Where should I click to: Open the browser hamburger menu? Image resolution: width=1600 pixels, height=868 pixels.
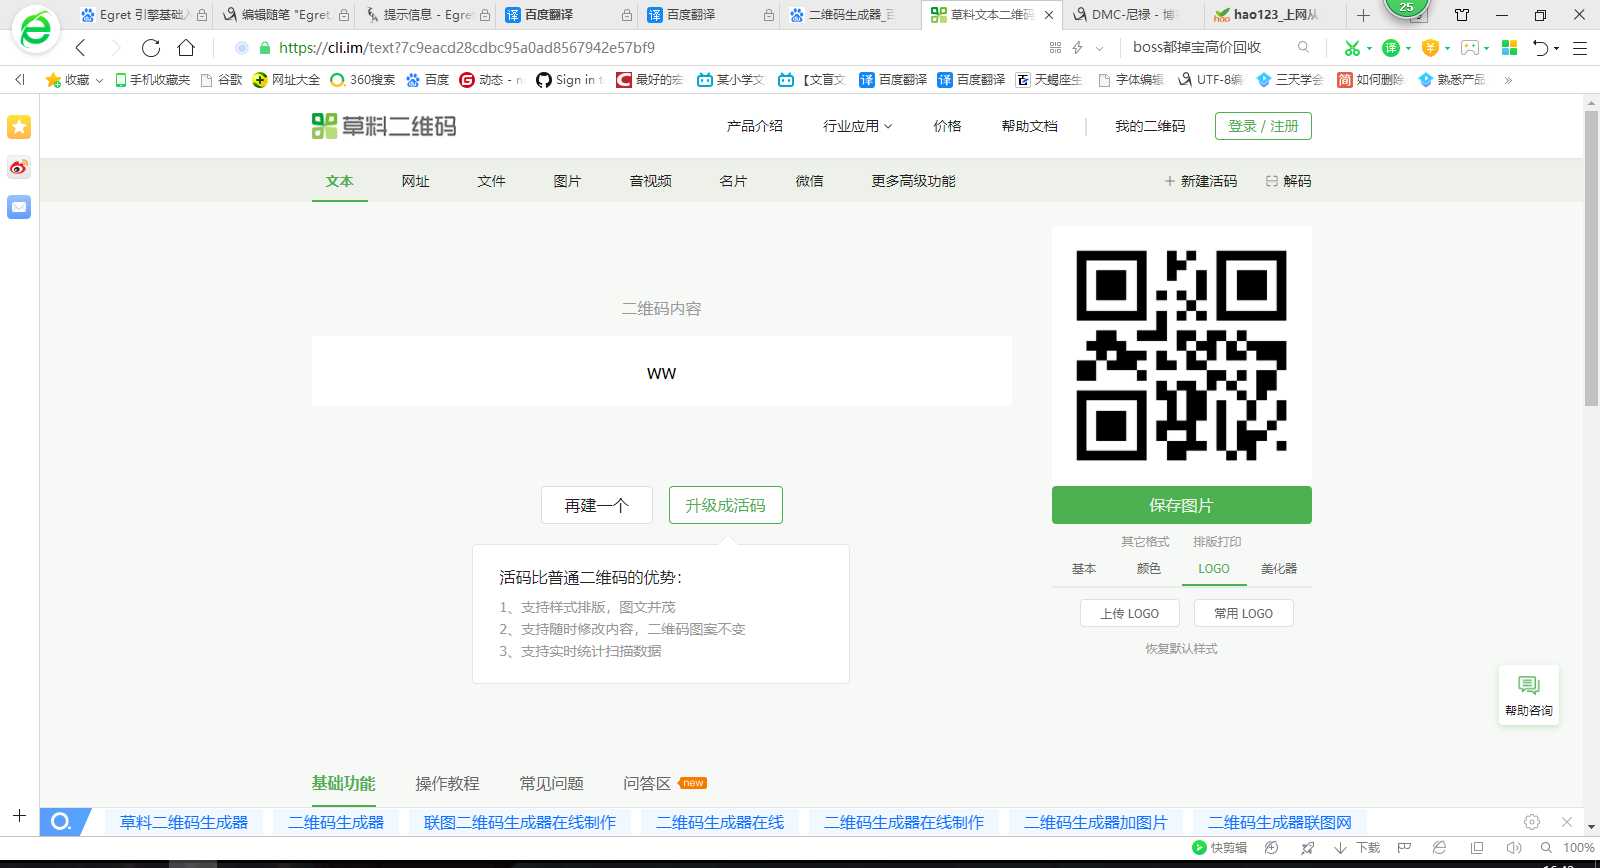(x=1580, y=47)
